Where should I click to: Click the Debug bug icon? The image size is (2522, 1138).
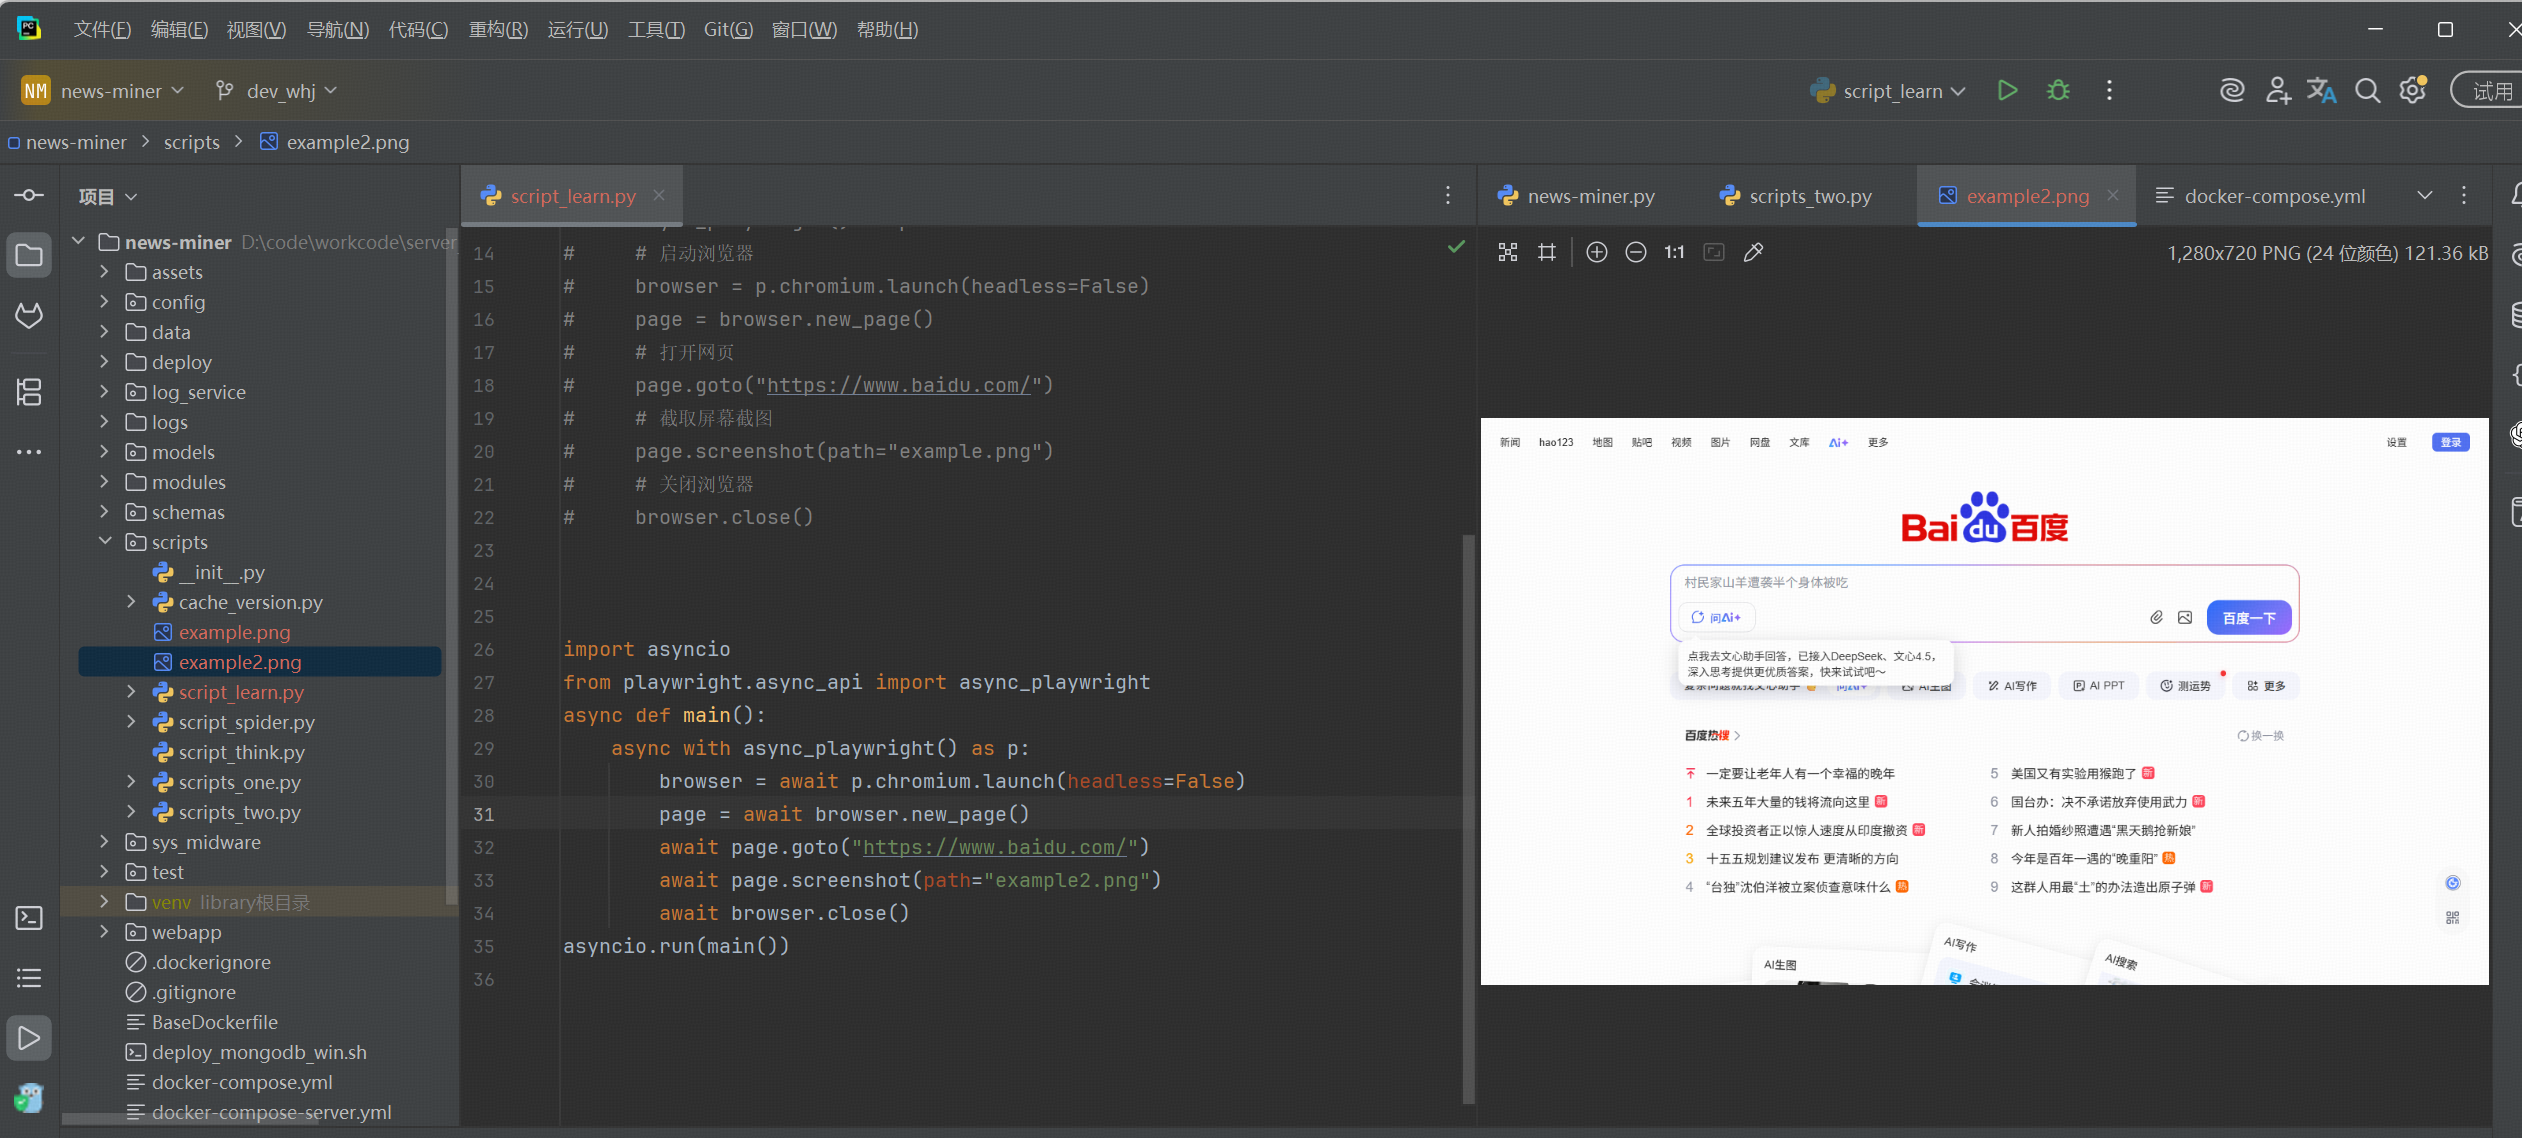(2058, 91)
